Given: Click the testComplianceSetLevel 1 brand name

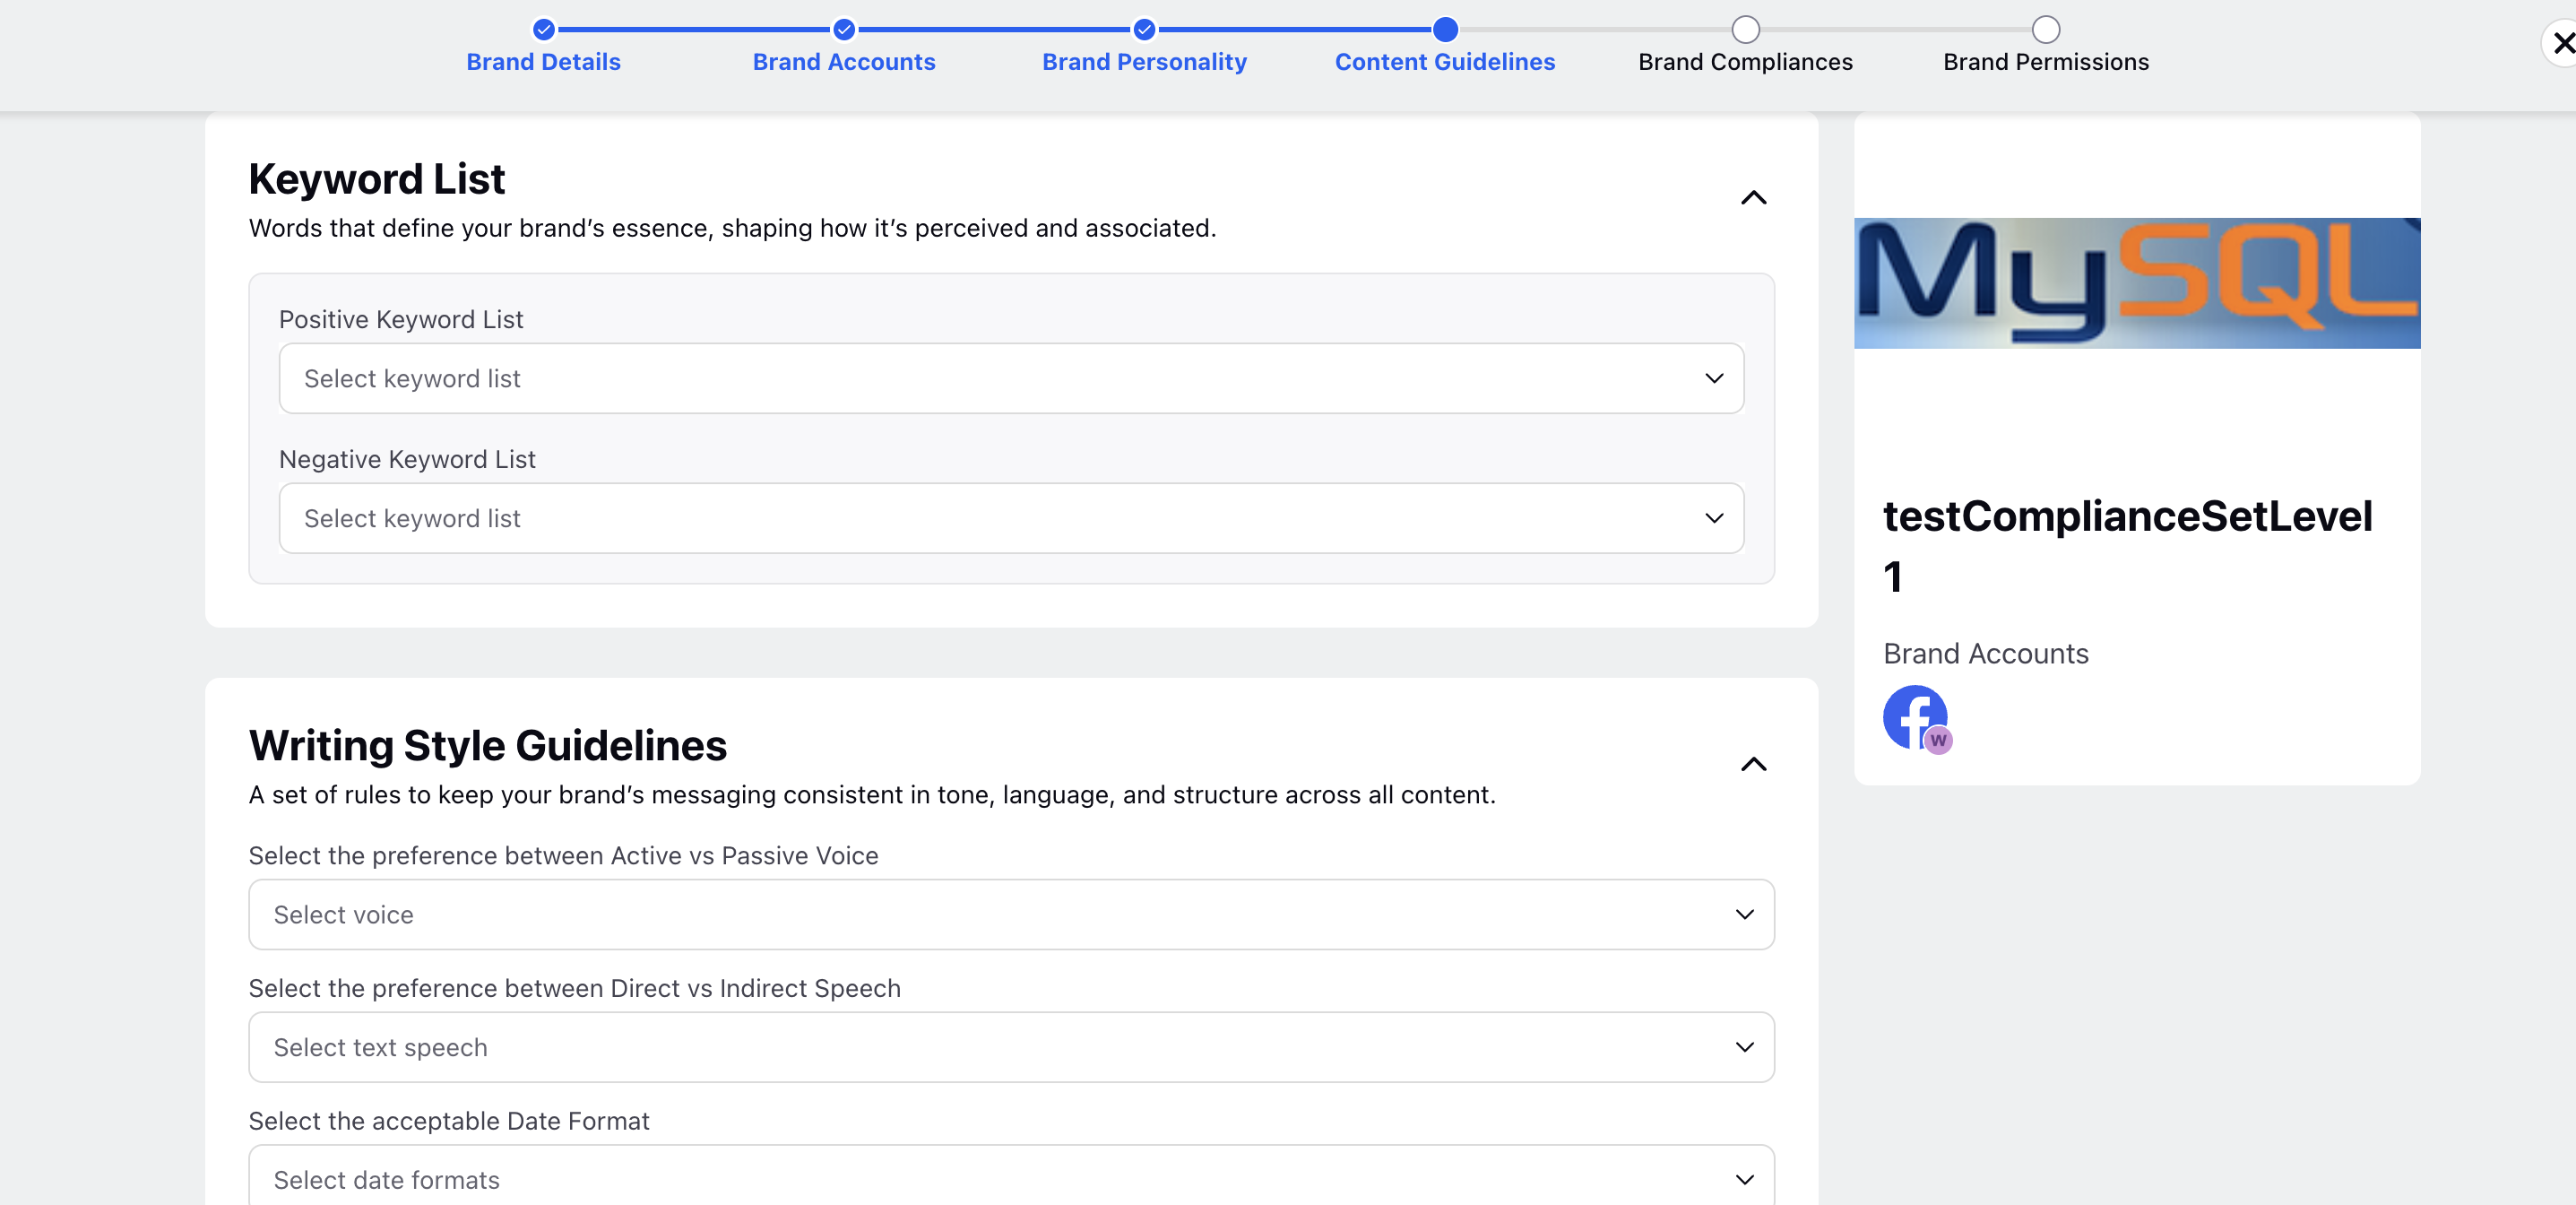Looking at the screenshot, I should pyautogui.click(x=2127, y=545).
